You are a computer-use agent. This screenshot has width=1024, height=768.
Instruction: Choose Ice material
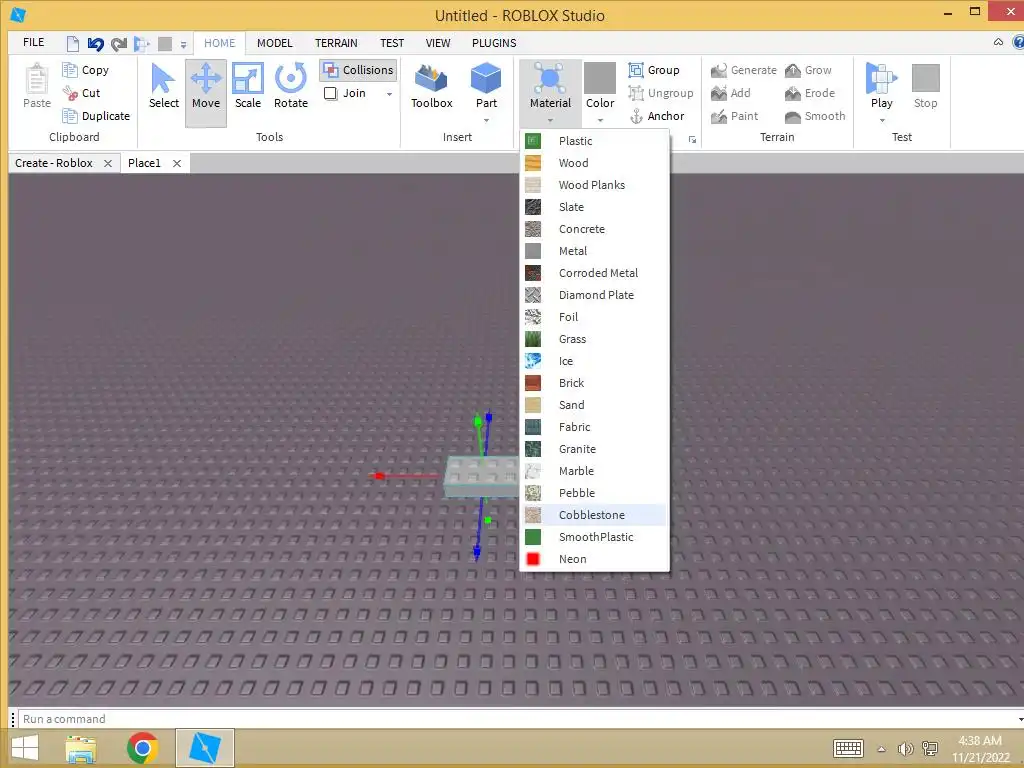(x=593, y=360)
